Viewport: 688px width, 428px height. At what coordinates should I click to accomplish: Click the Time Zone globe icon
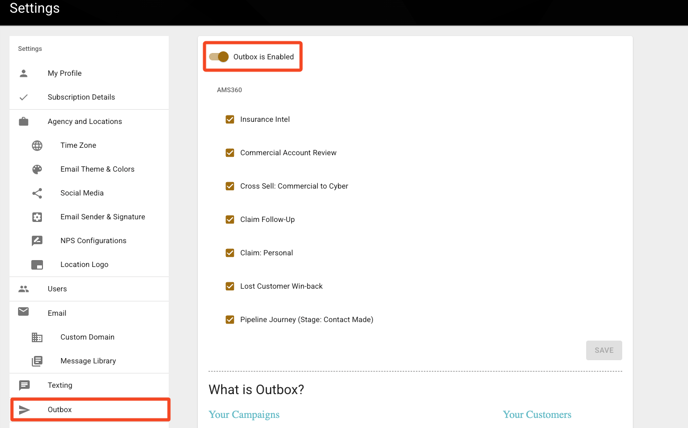[x=37, y=145]
